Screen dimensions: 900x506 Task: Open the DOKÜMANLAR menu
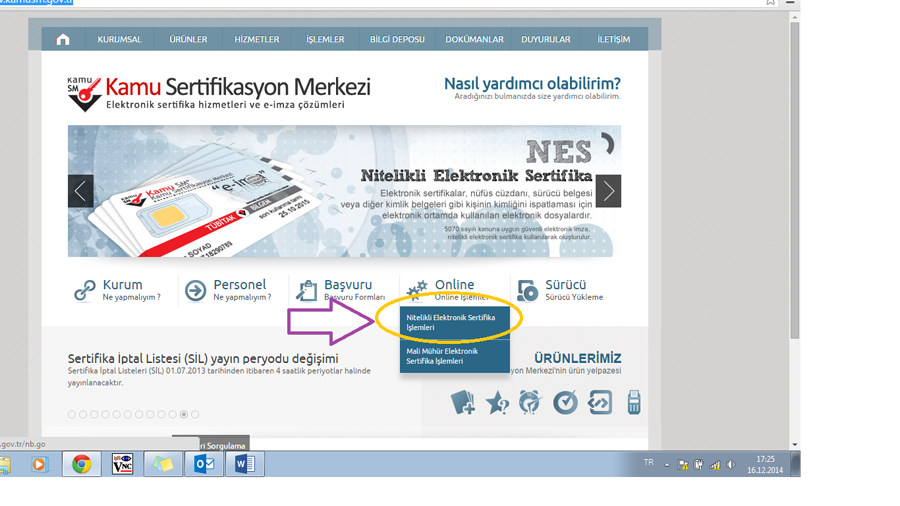pyautogui.click(x=474, y=39)
